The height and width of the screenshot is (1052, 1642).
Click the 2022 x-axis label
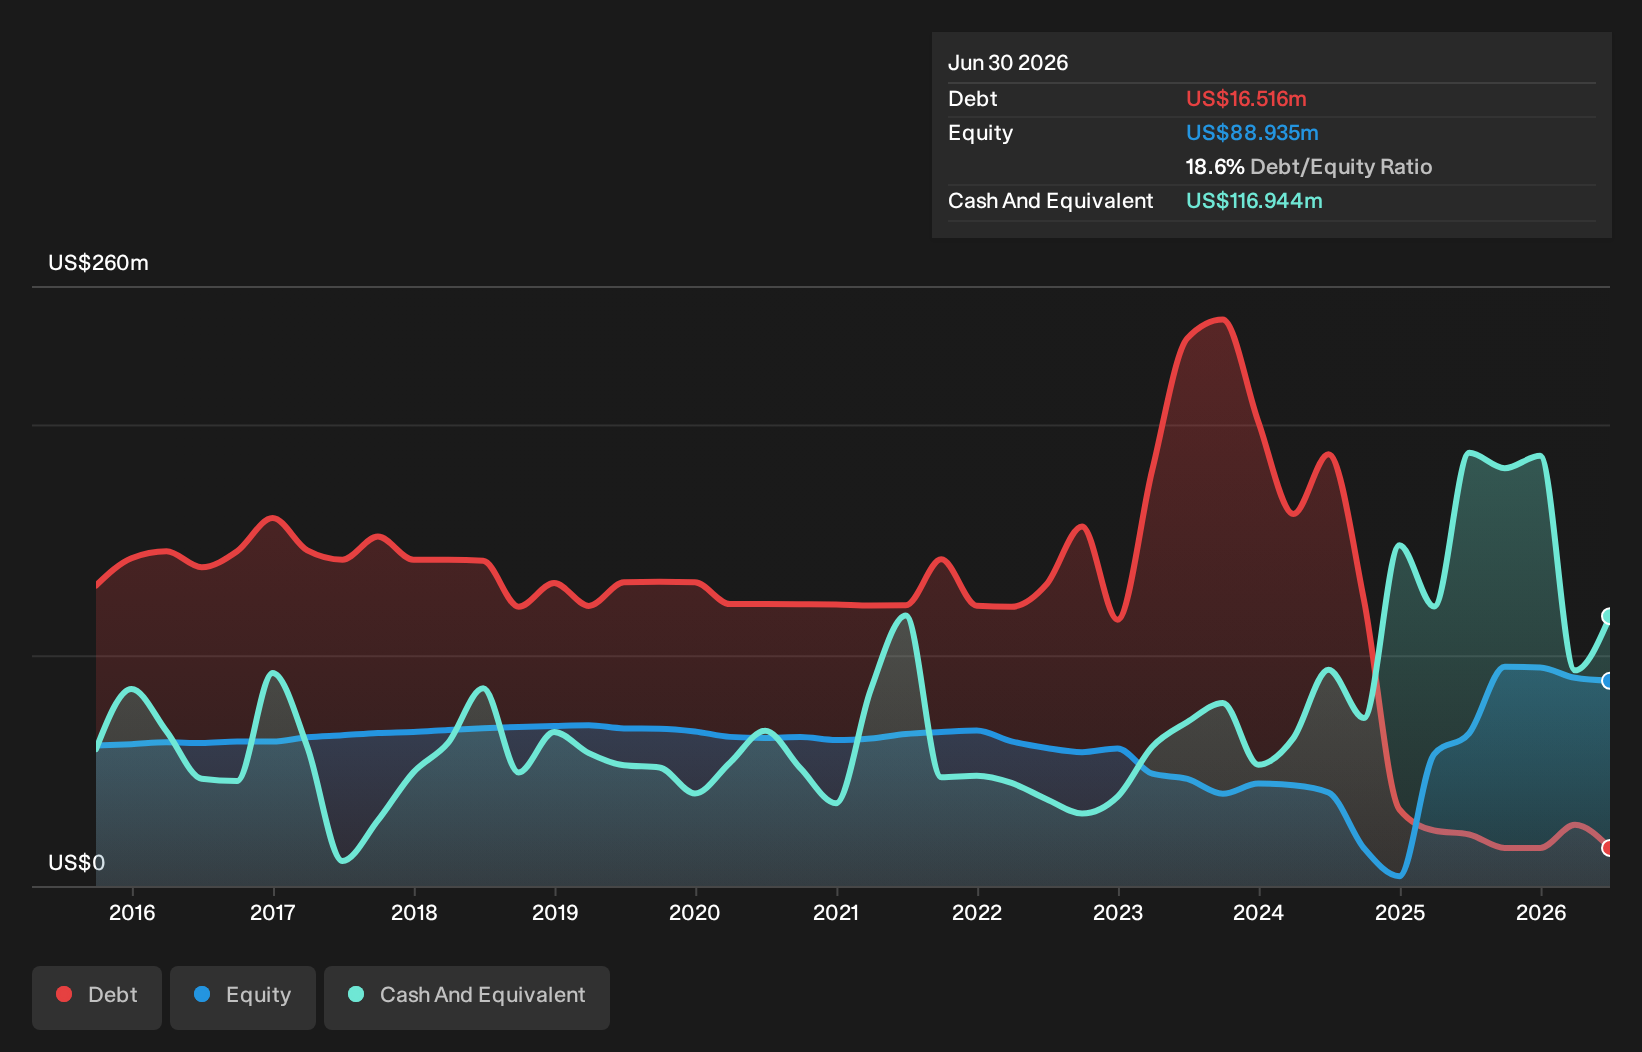[x=977, y=912]
